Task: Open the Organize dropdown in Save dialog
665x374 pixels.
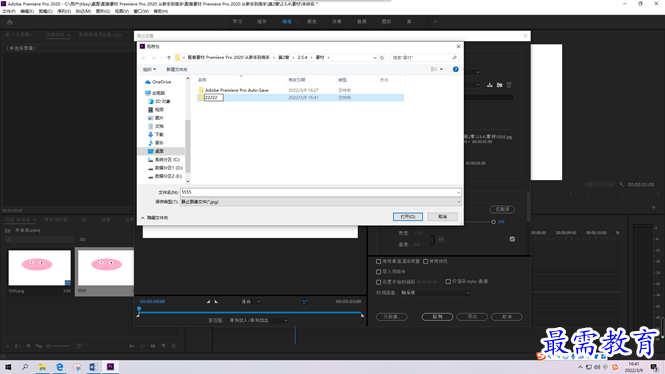Action: point(149,69)
